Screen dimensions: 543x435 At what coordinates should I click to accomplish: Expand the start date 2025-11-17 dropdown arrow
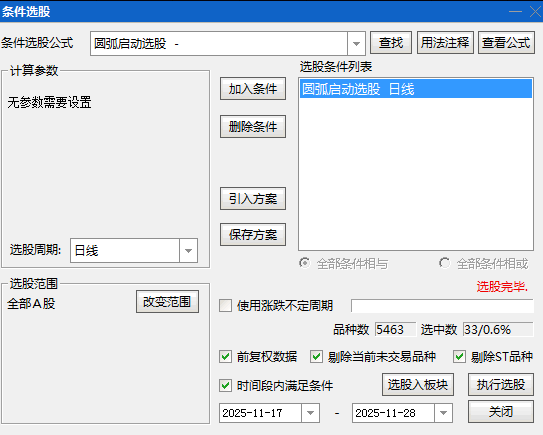(x=310, y=413)
